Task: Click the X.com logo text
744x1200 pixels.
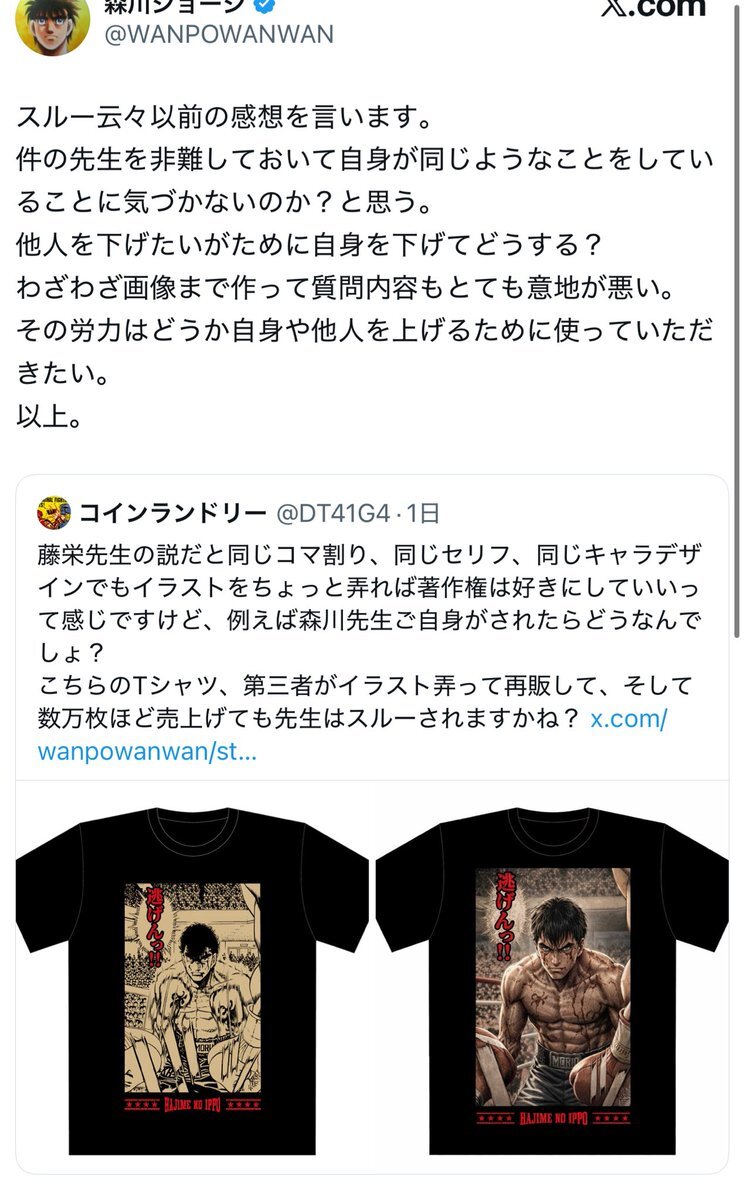Action: pyautogui.click(x=653, y=7)
